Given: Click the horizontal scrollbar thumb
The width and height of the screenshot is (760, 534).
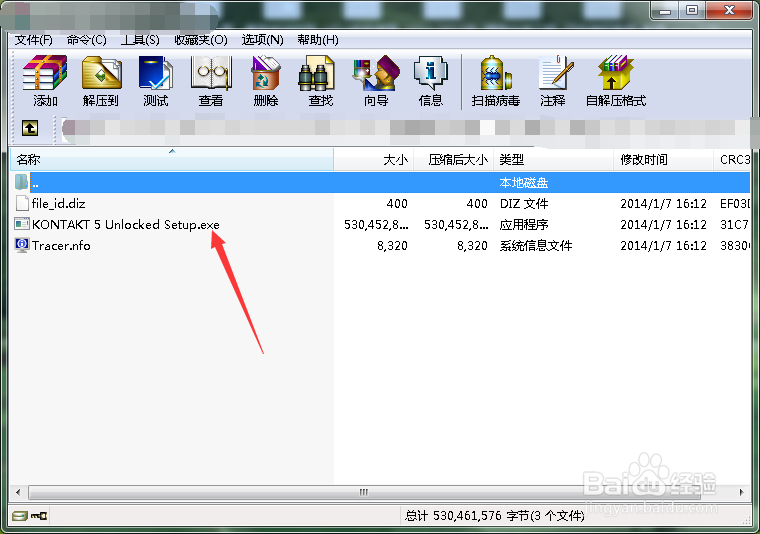Looking at the screenshot, I should point(364,492).
